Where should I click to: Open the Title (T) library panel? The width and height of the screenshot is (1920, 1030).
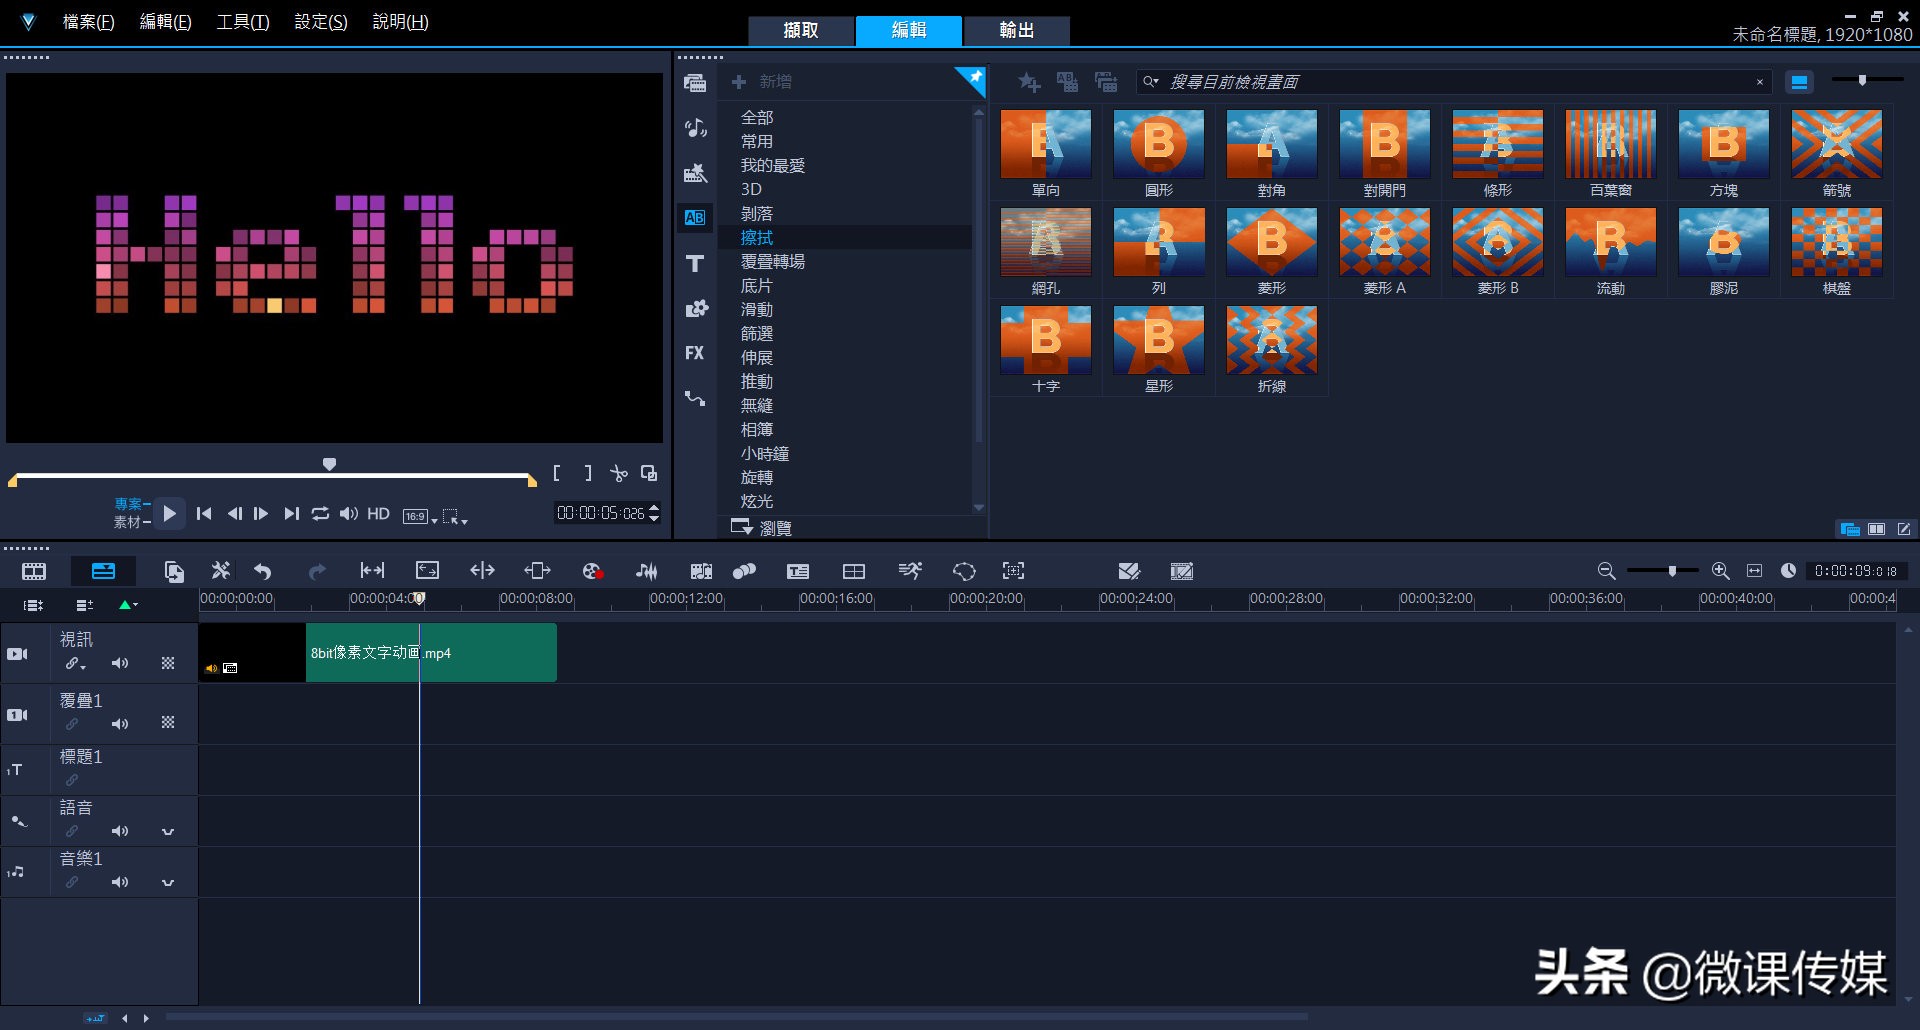pos(695,263)
